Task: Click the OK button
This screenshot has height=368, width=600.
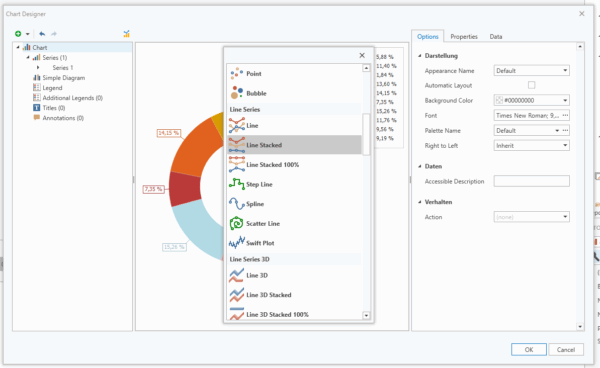Action: coord(529,349)
